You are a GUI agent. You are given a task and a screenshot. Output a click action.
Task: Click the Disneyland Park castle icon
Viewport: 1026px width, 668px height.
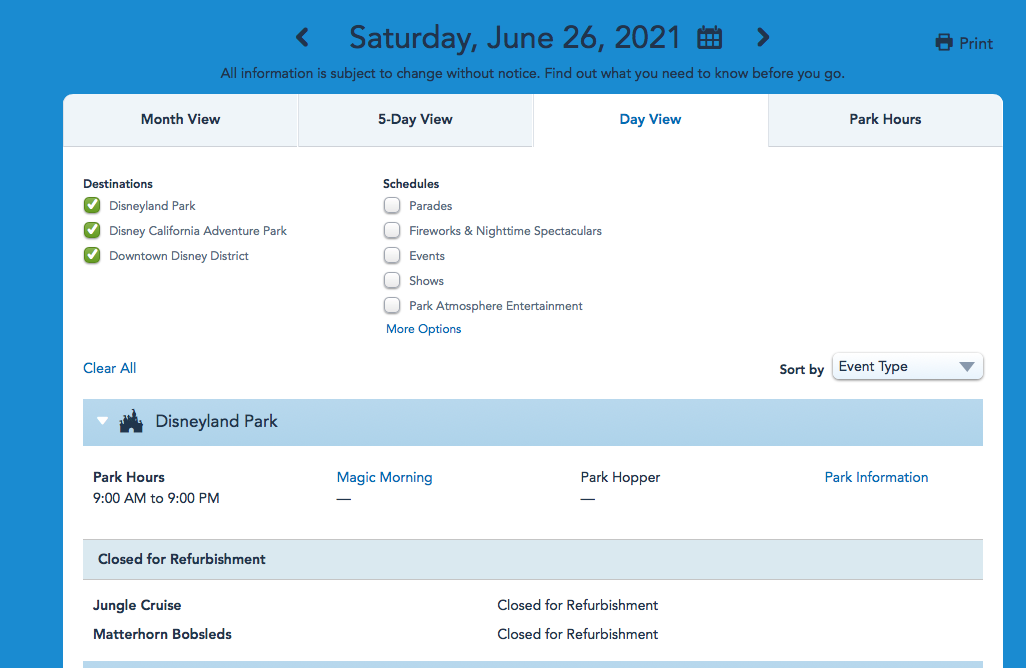[131, 422]
